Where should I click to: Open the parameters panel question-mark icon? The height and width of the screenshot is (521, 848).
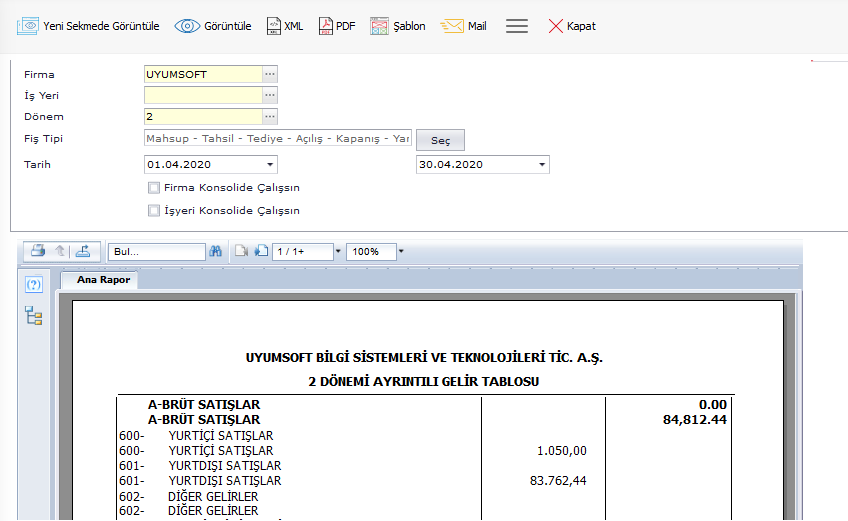pyautogui.click(x=34, y=285)
